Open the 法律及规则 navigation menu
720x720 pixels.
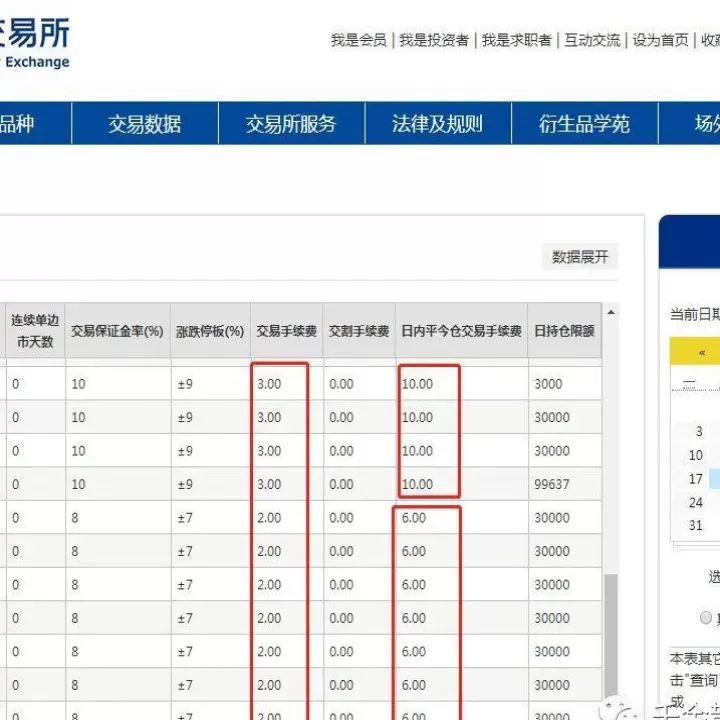(438, 124)
